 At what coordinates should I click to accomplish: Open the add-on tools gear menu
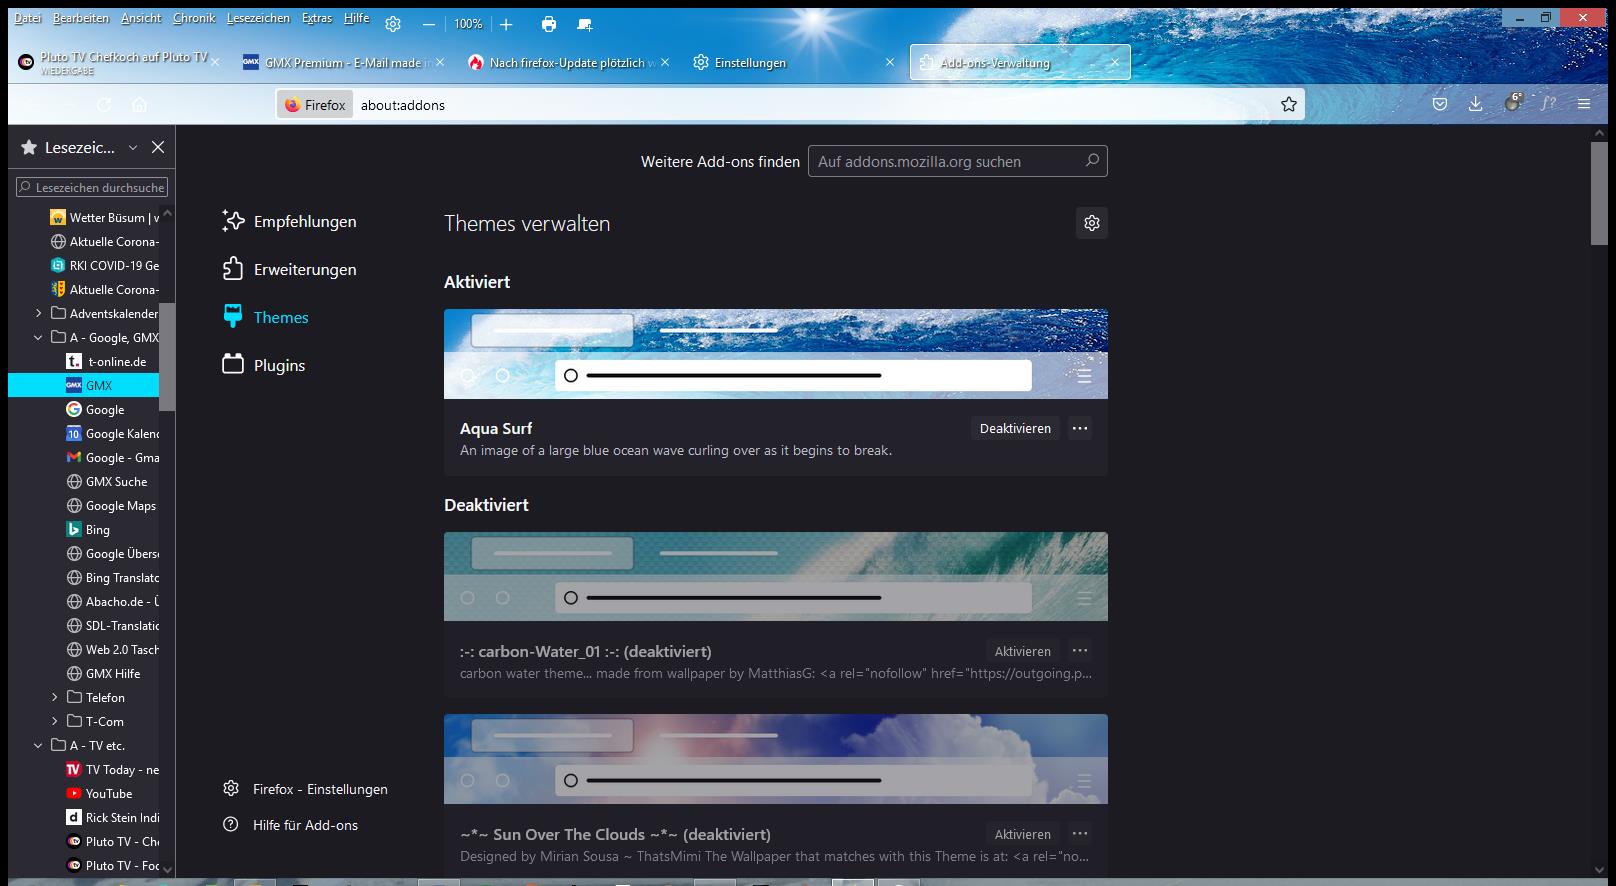(x=1092, y=223)
